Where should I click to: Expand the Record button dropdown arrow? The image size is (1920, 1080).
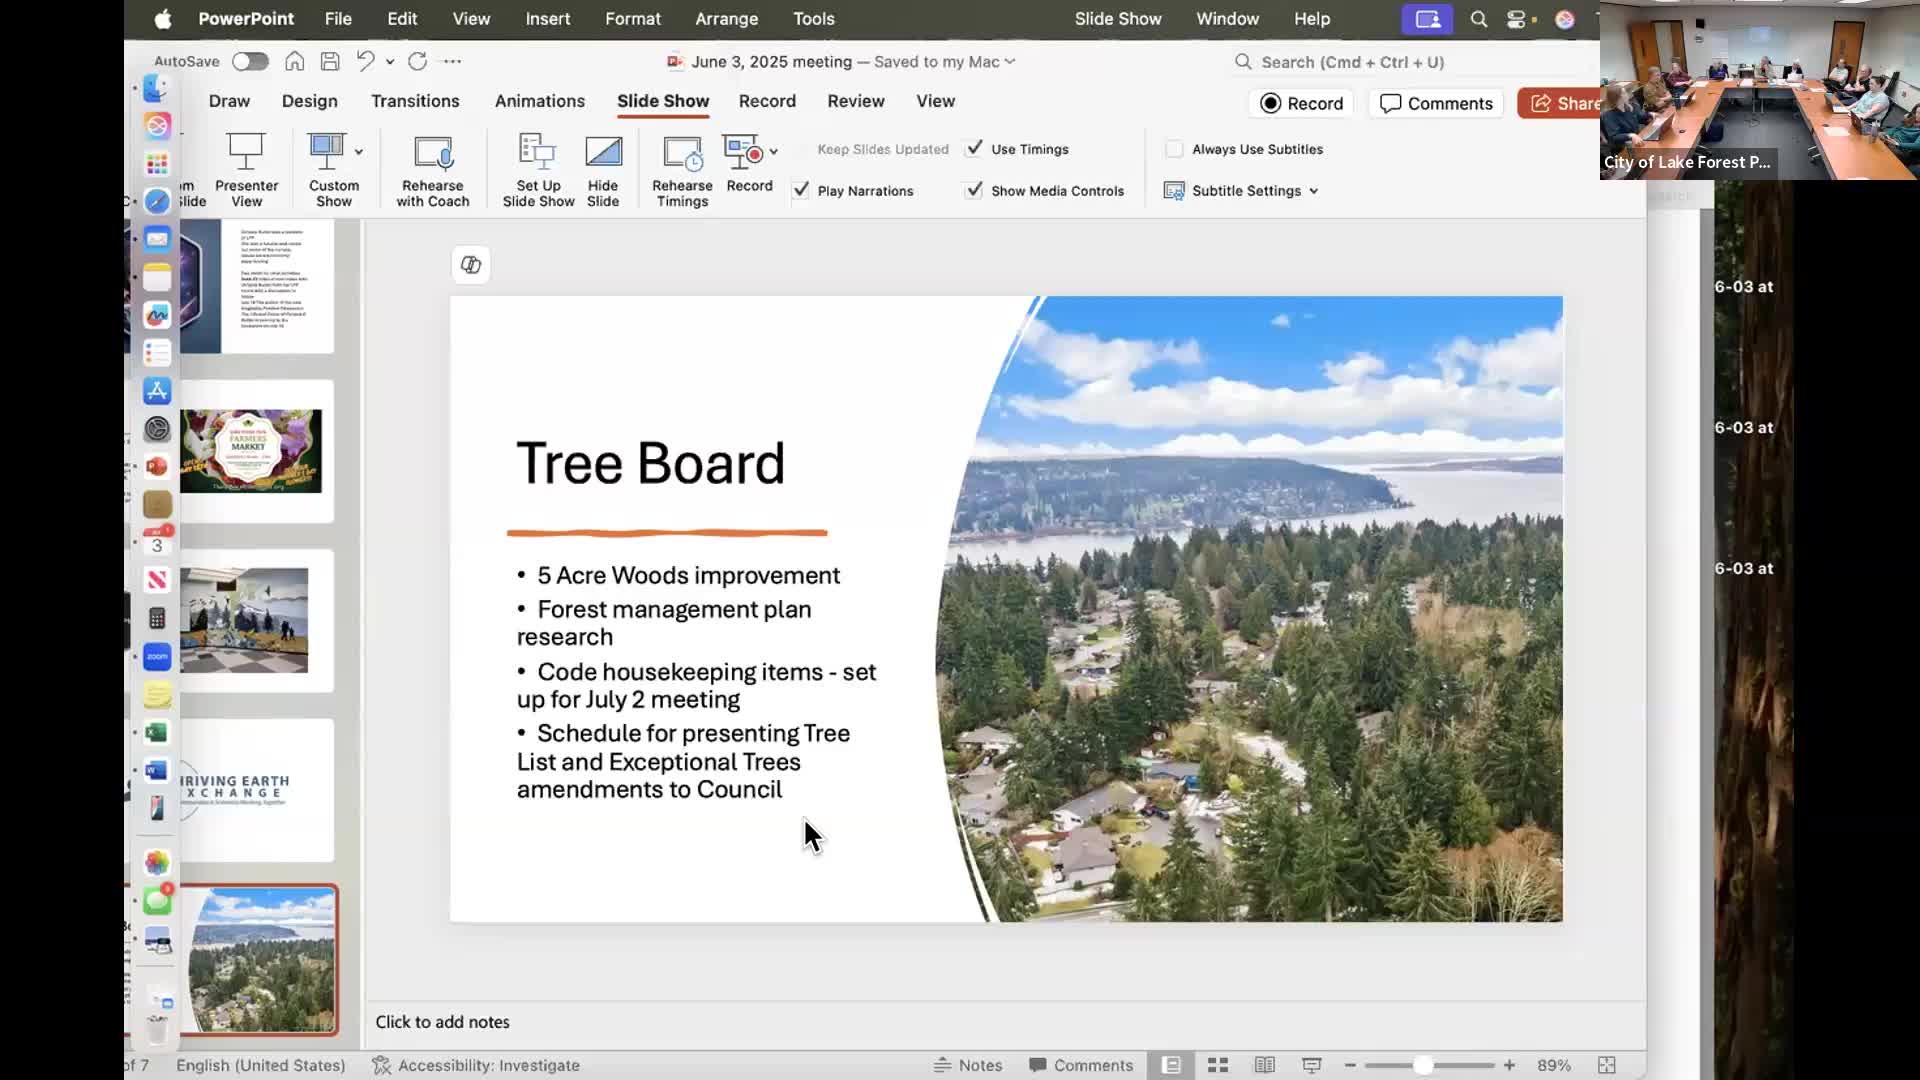click(773, 152)
